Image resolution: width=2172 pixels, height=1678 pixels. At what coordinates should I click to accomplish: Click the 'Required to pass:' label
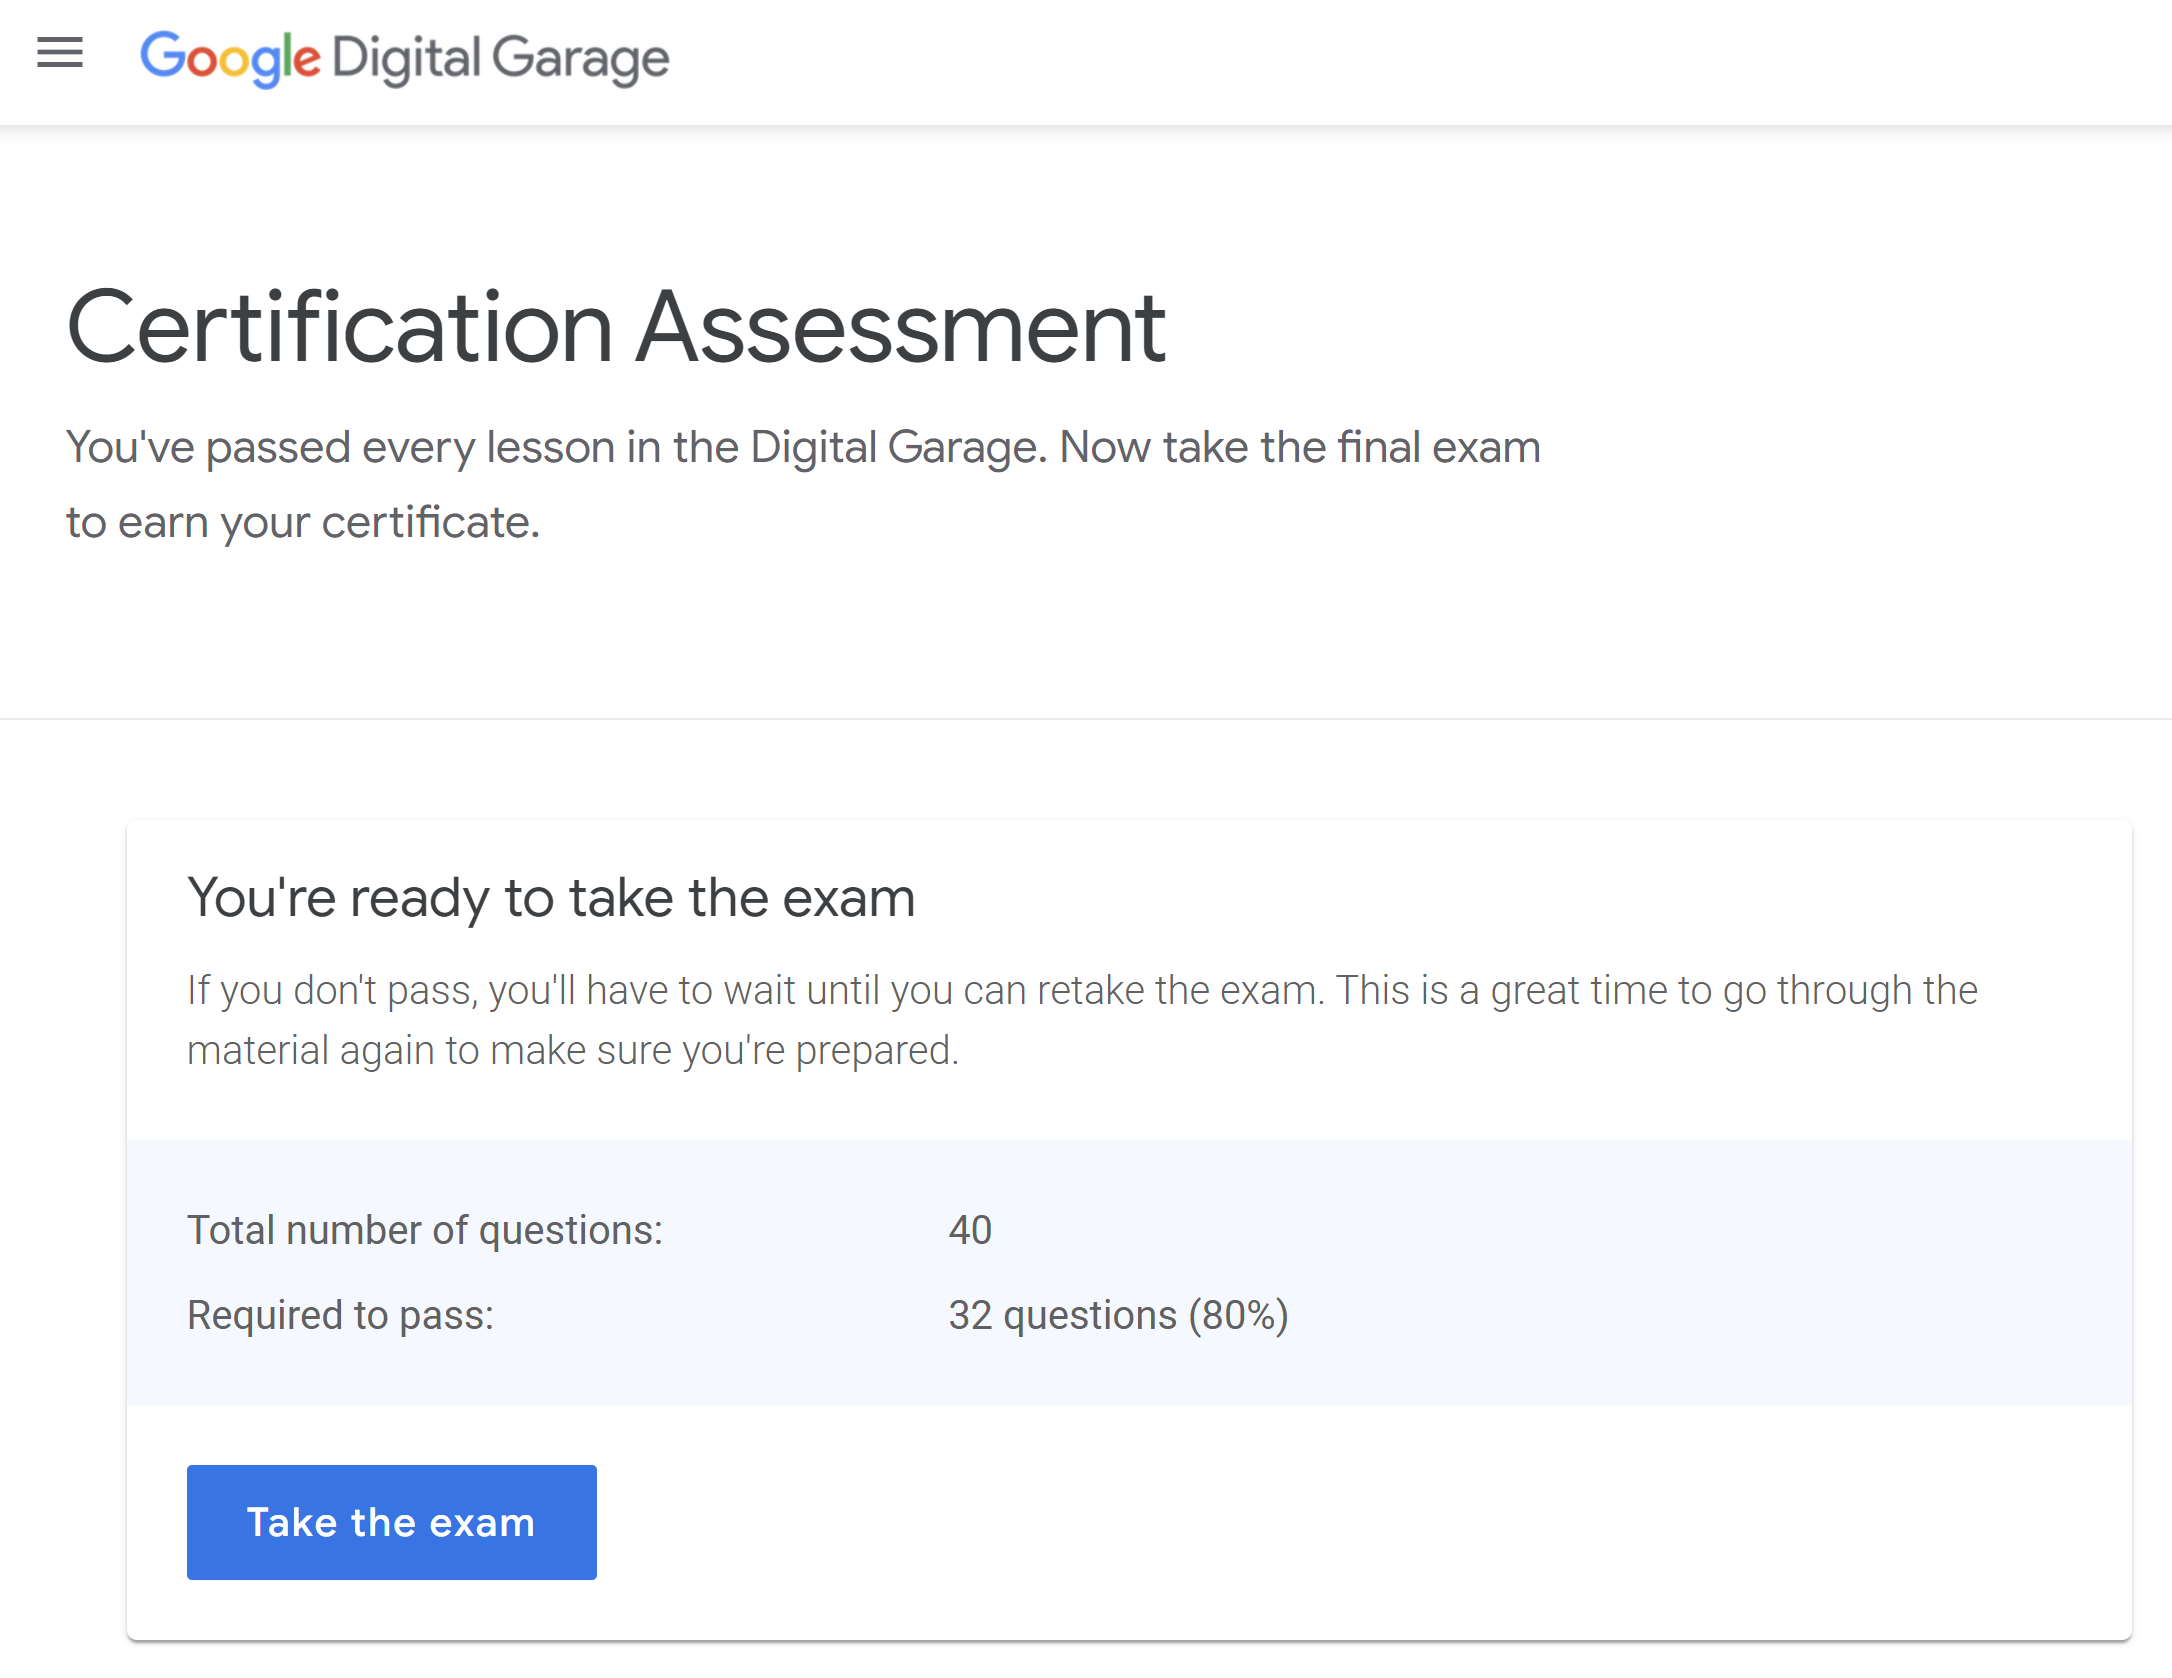(x=341, y=1315)
